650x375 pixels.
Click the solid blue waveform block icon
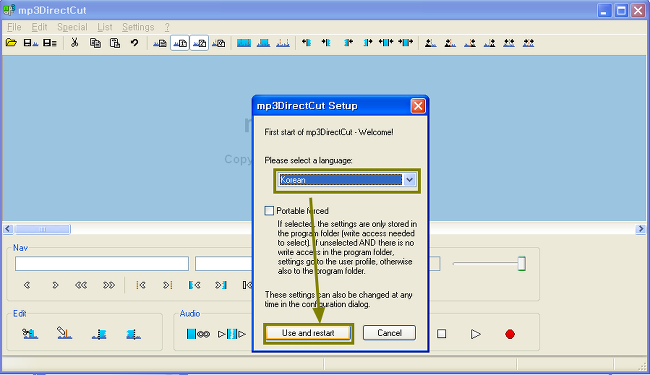pos(244,43)
